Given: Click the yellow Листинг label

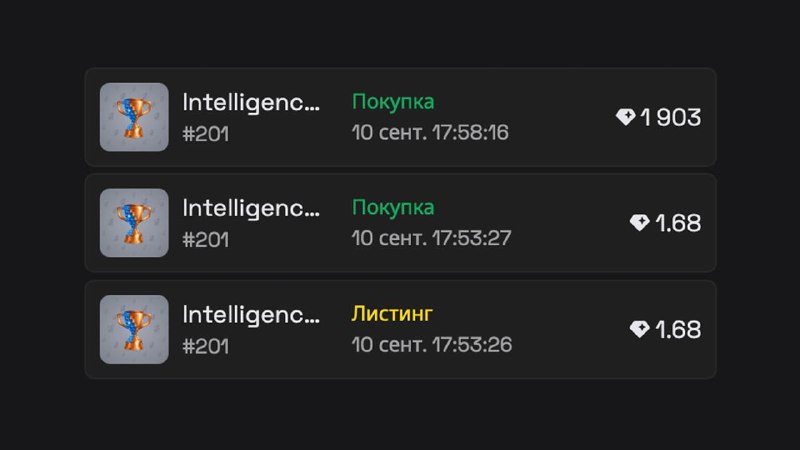Looking at the screenshot, I should [x=392, y=313].
